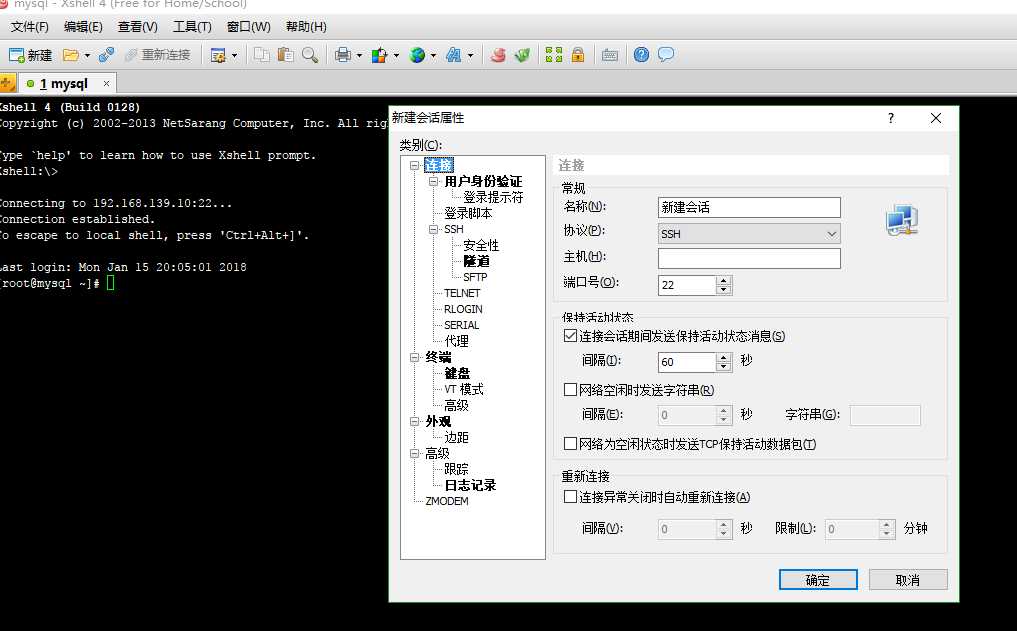The height and width of the screenshot is (631, 1017).
Task: Open dropdown arrow beside Open folder icon
Action: tap(87, 56)
